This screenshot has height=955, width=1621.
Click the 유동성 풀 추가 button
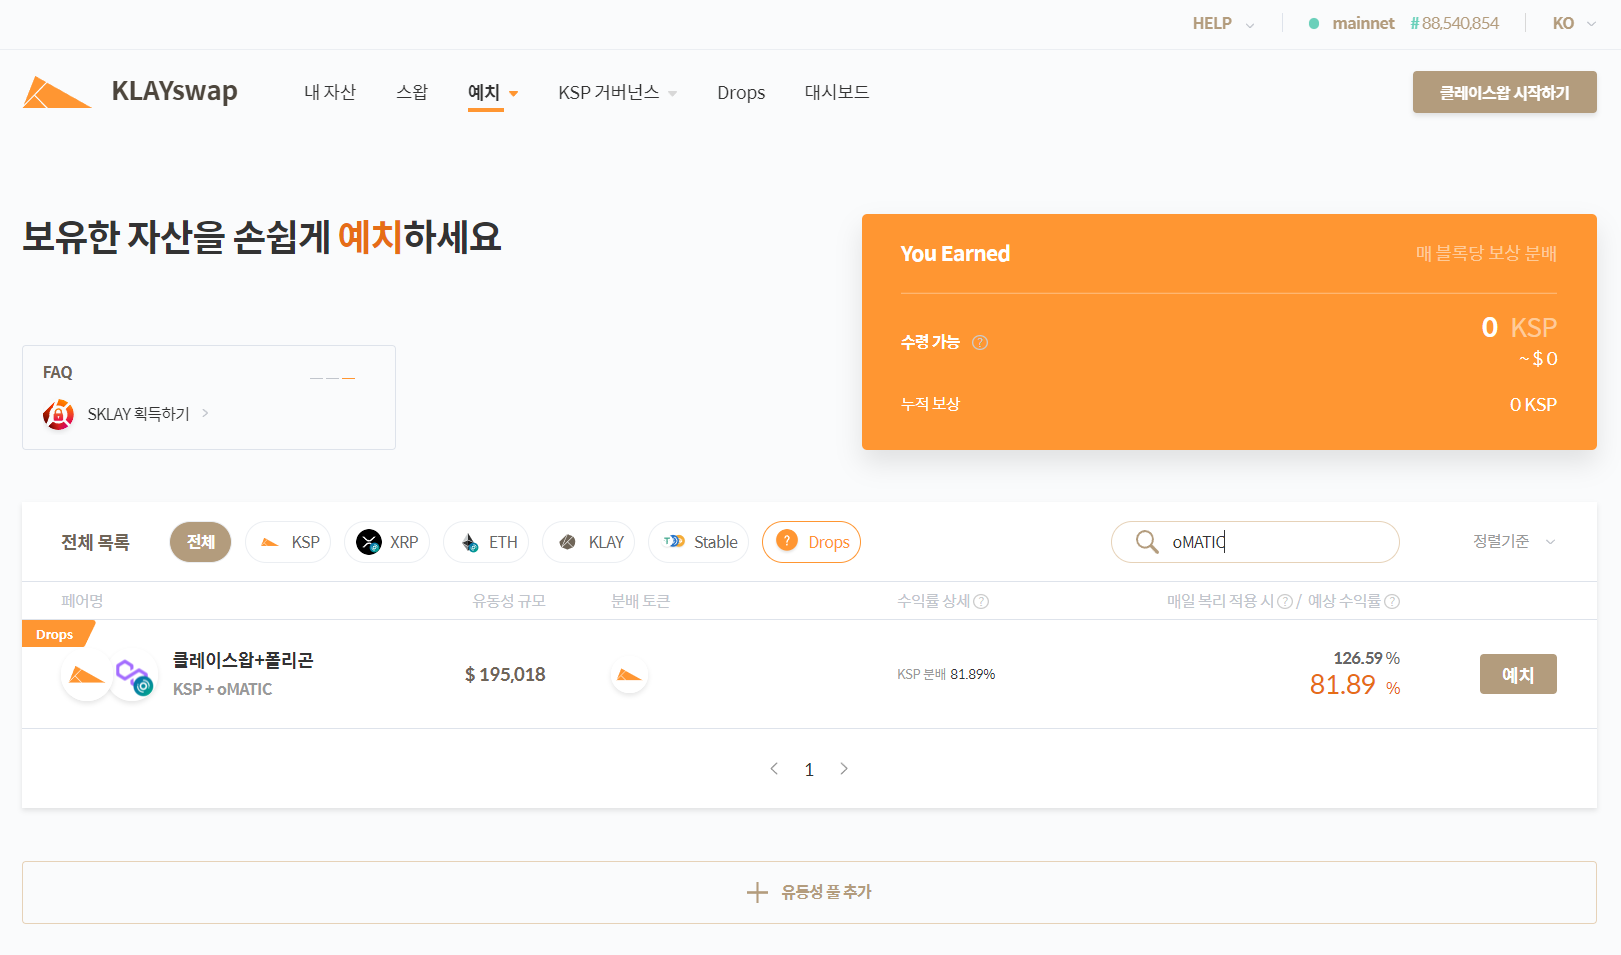[x=809, y=892]
